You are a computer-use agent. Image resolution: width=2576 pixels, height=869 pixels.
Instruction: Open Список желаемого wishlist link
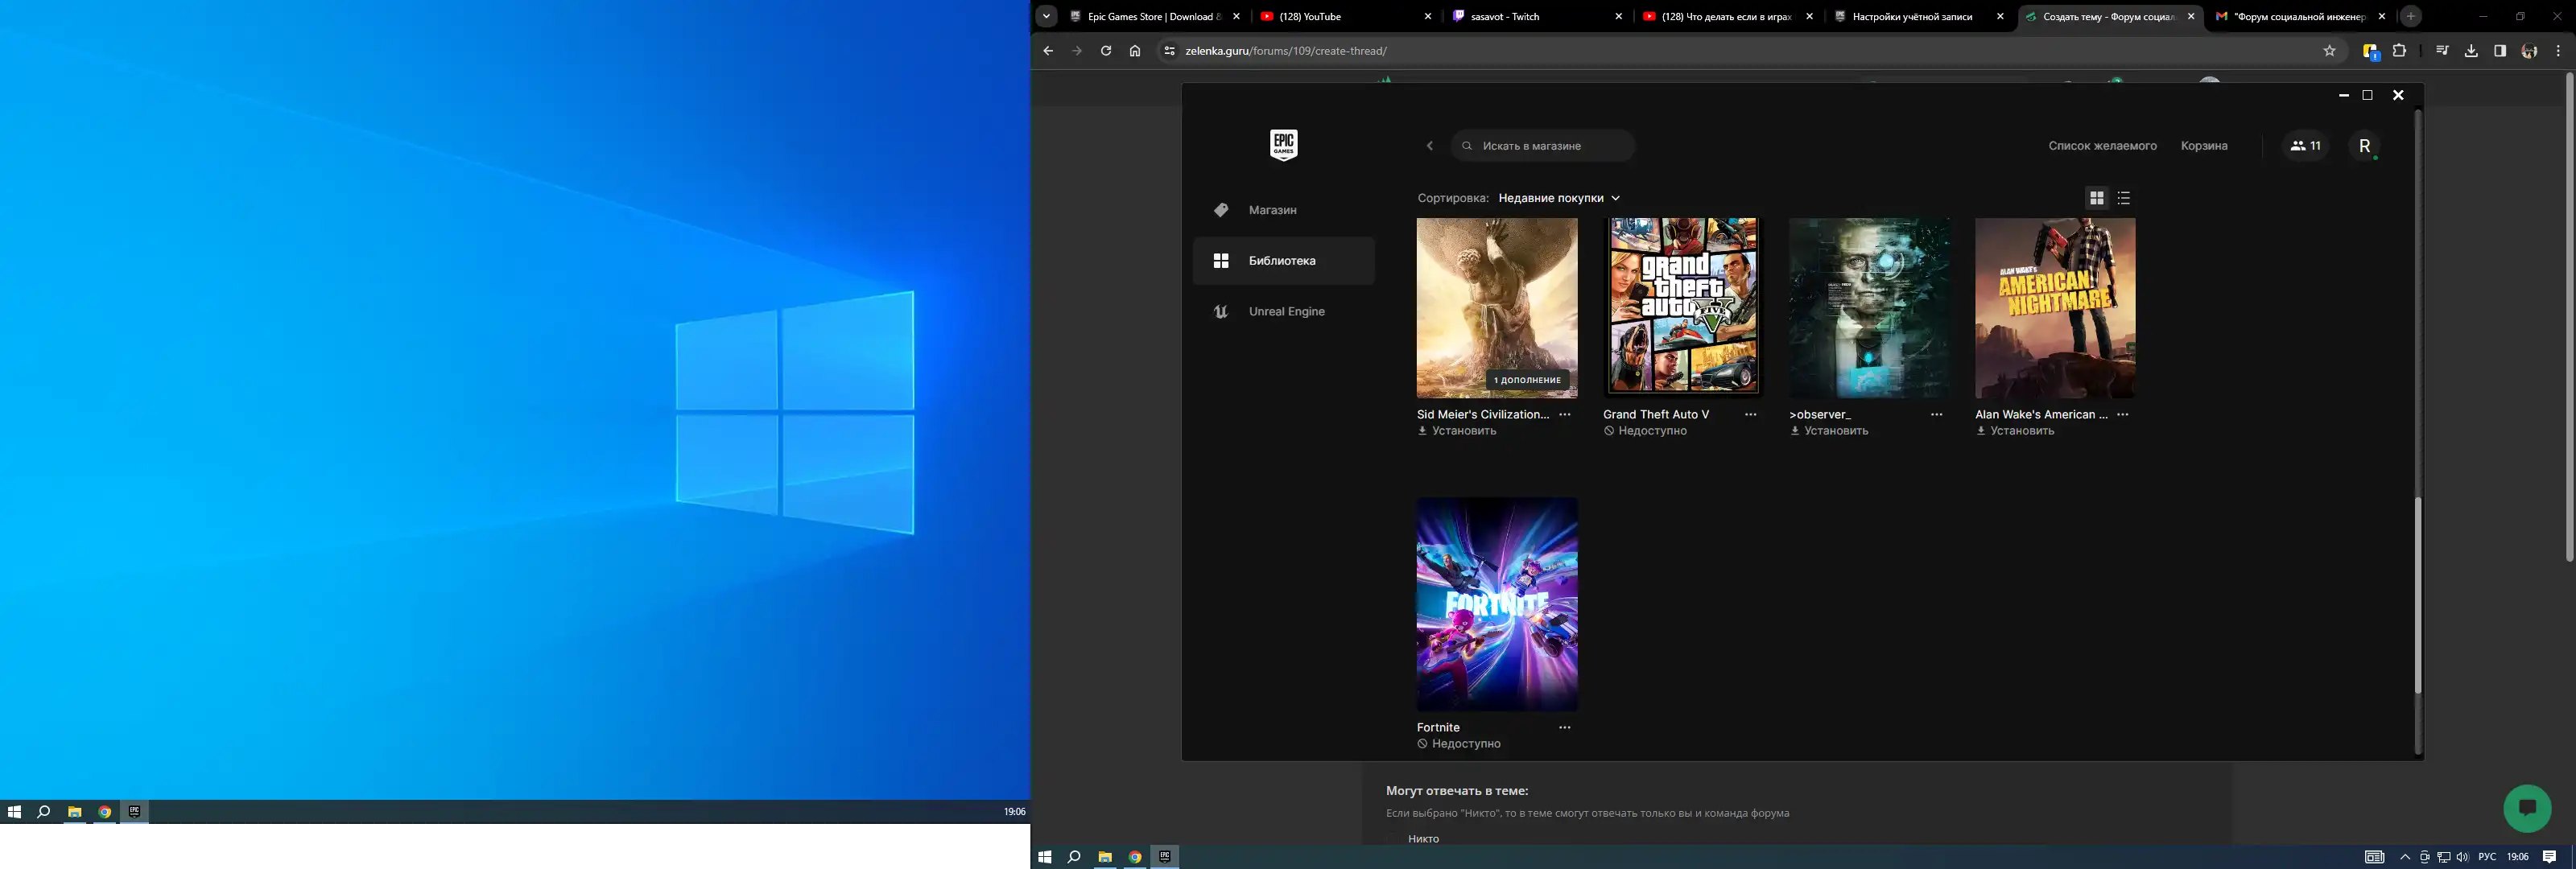click(2102, 146)
